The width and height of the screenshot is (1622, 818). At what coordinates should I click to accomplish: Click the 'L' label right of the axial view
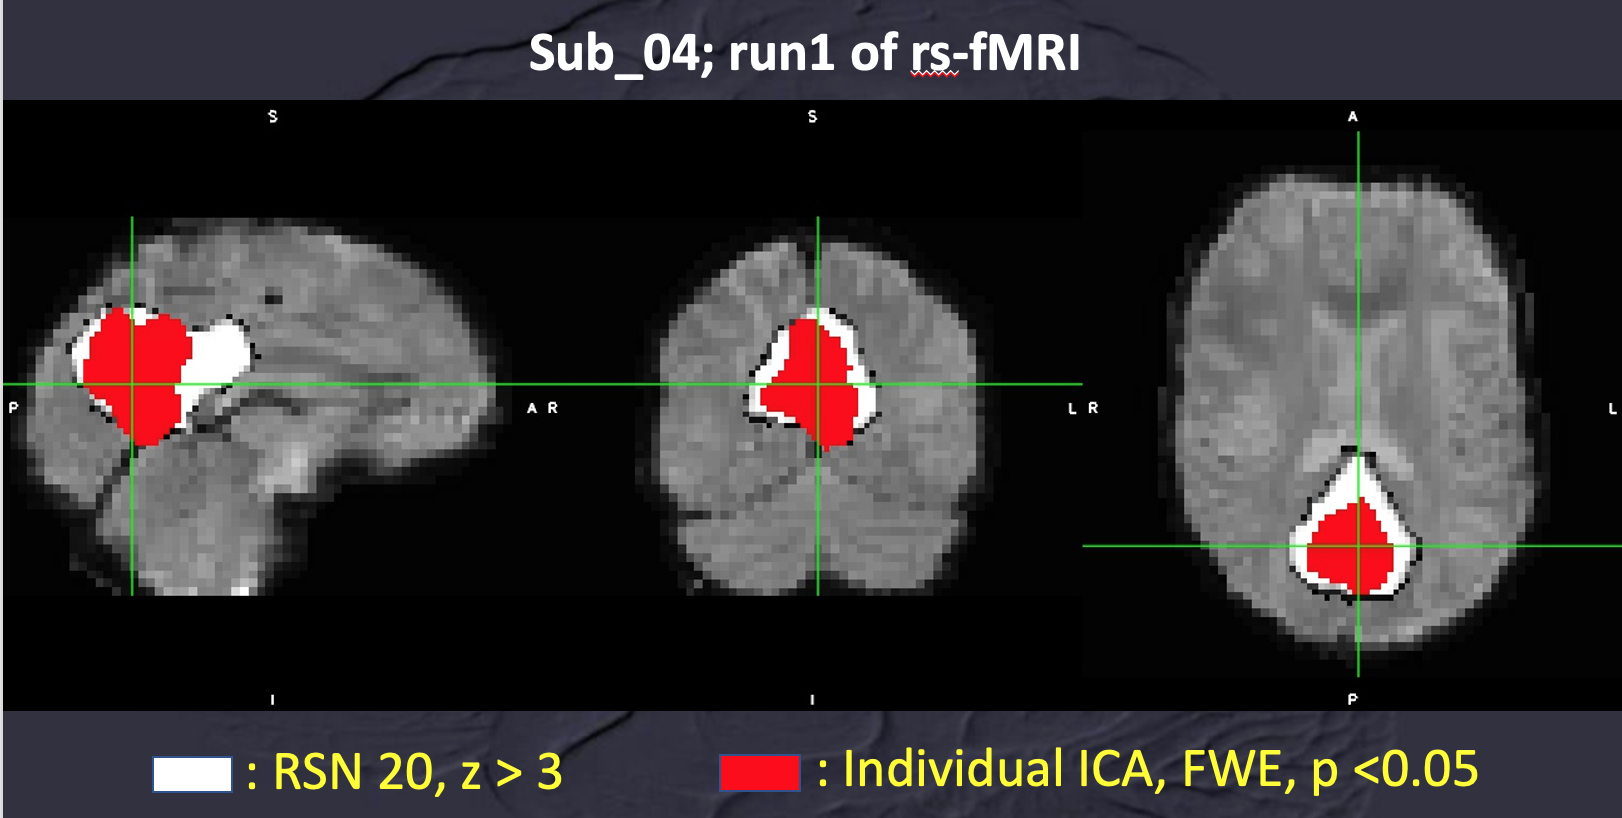click(x=1612, y=408)
